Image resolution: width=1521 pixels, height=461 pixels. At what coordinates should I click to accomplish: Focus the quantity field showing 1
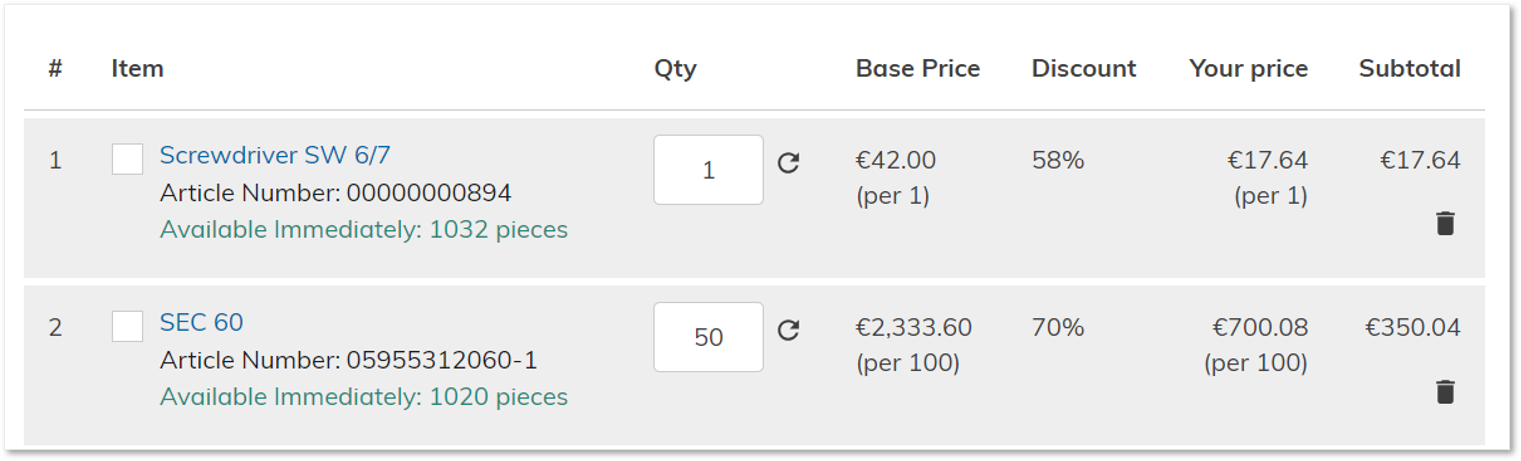pyautogui.click(x=708, y=170)
